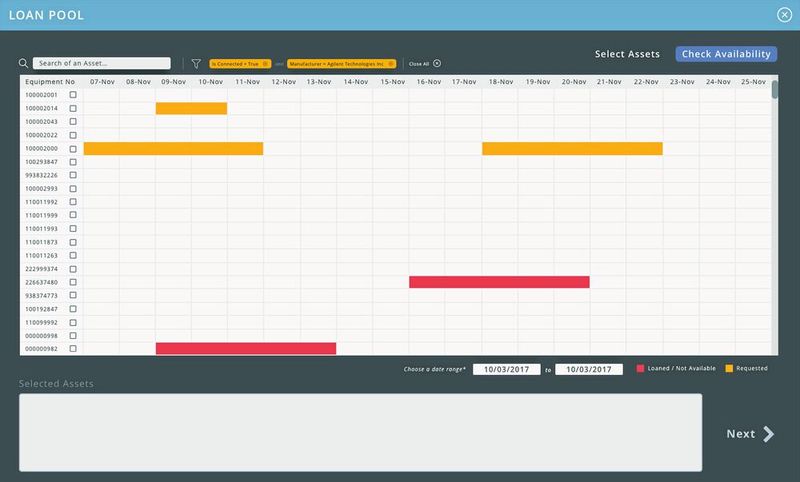Image resolution: width=800 pixels, height=482 pixels.
Task: Click the start date field of the range
Action: tap(507, 369)
